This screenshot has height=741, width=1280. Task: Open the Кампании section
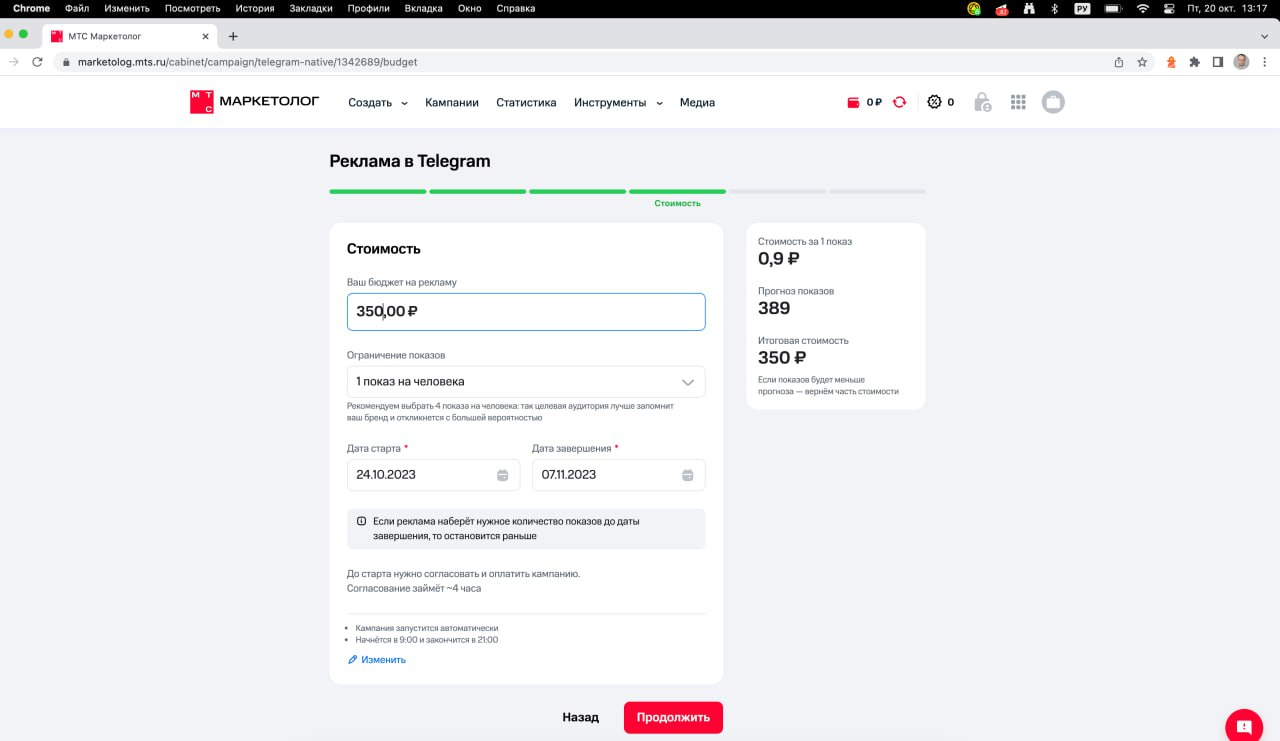click(x=452, y=102)
